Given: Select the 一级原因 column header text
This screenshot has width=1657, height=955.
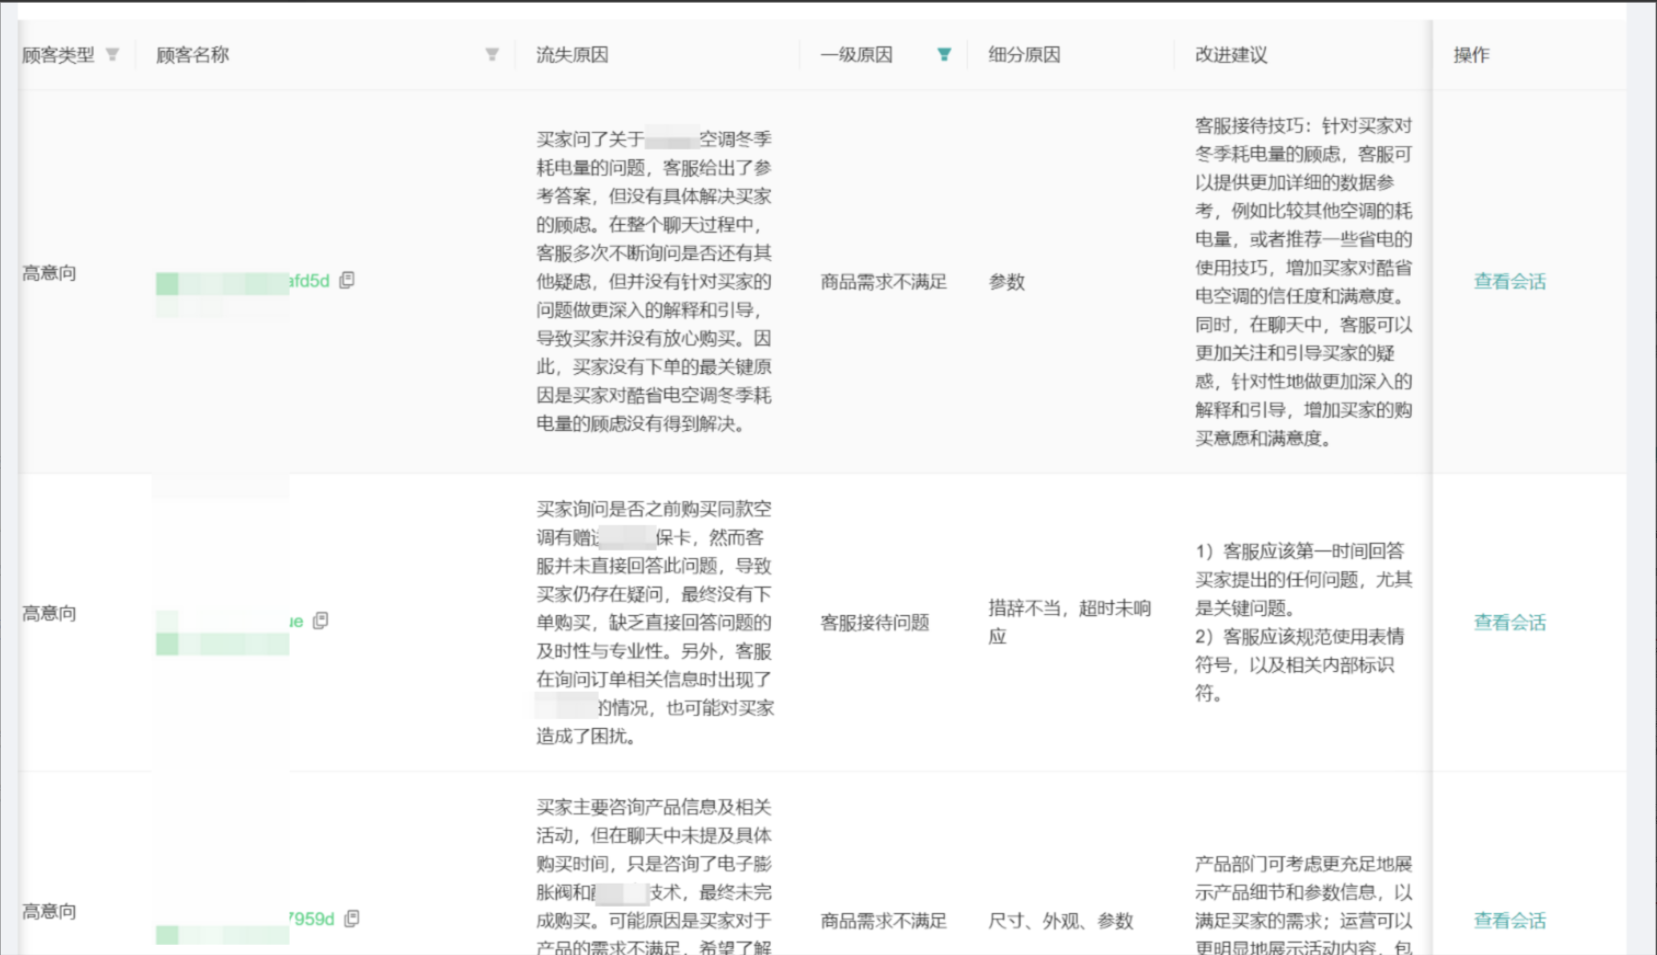Looking at the screenshot, I should coord(856,55).
